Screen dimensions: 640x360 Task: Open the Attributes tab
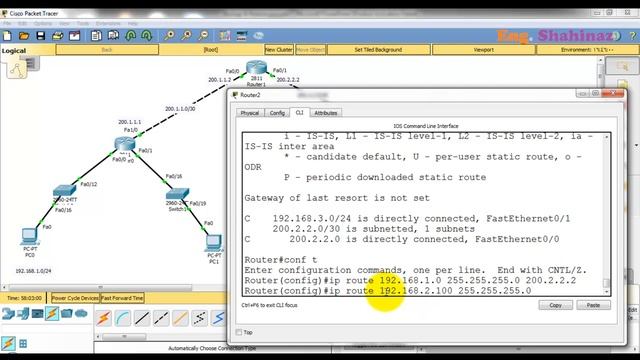click(326, 113)
